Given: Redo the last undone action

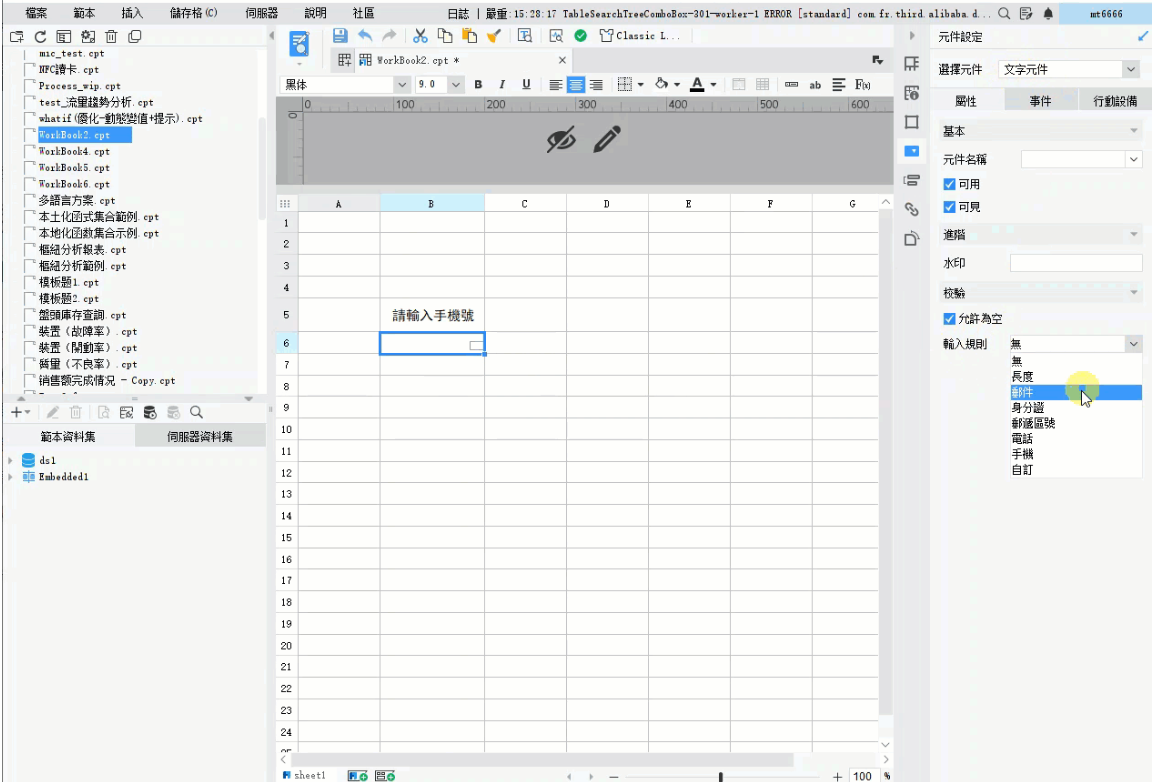Looking at the screenshot, I should 389,35.
